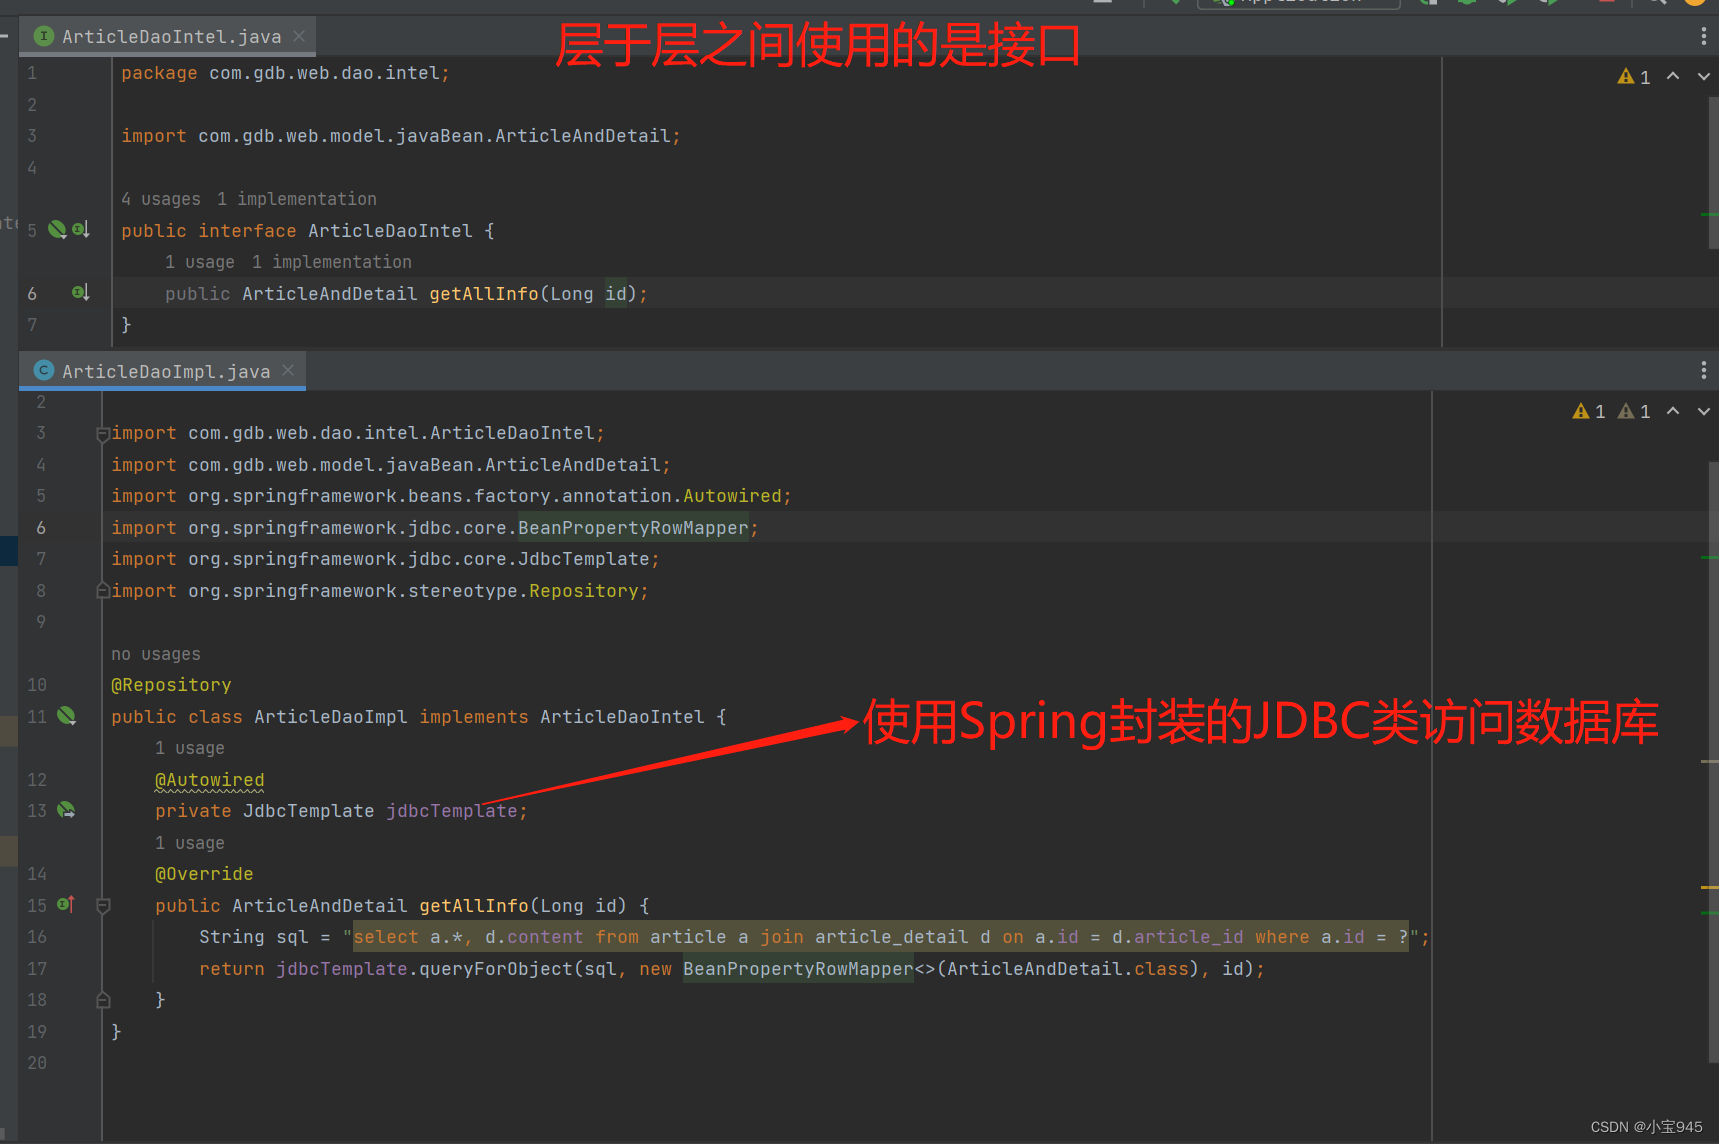Image resolution: width=1719 pixels, height=1144 pixels.
Task: Click queryForObject call on line 17
Action: pyautogui.click(x=496, y=969)
